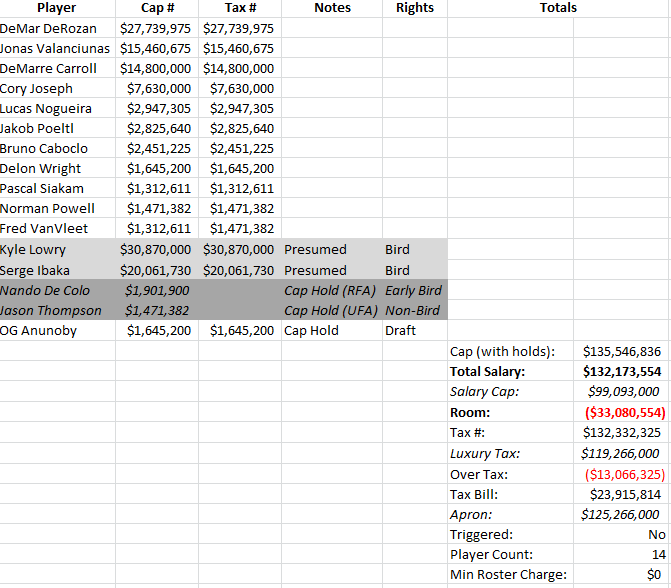
Task: Click the Player column header cell
Action: coord(57,8)
